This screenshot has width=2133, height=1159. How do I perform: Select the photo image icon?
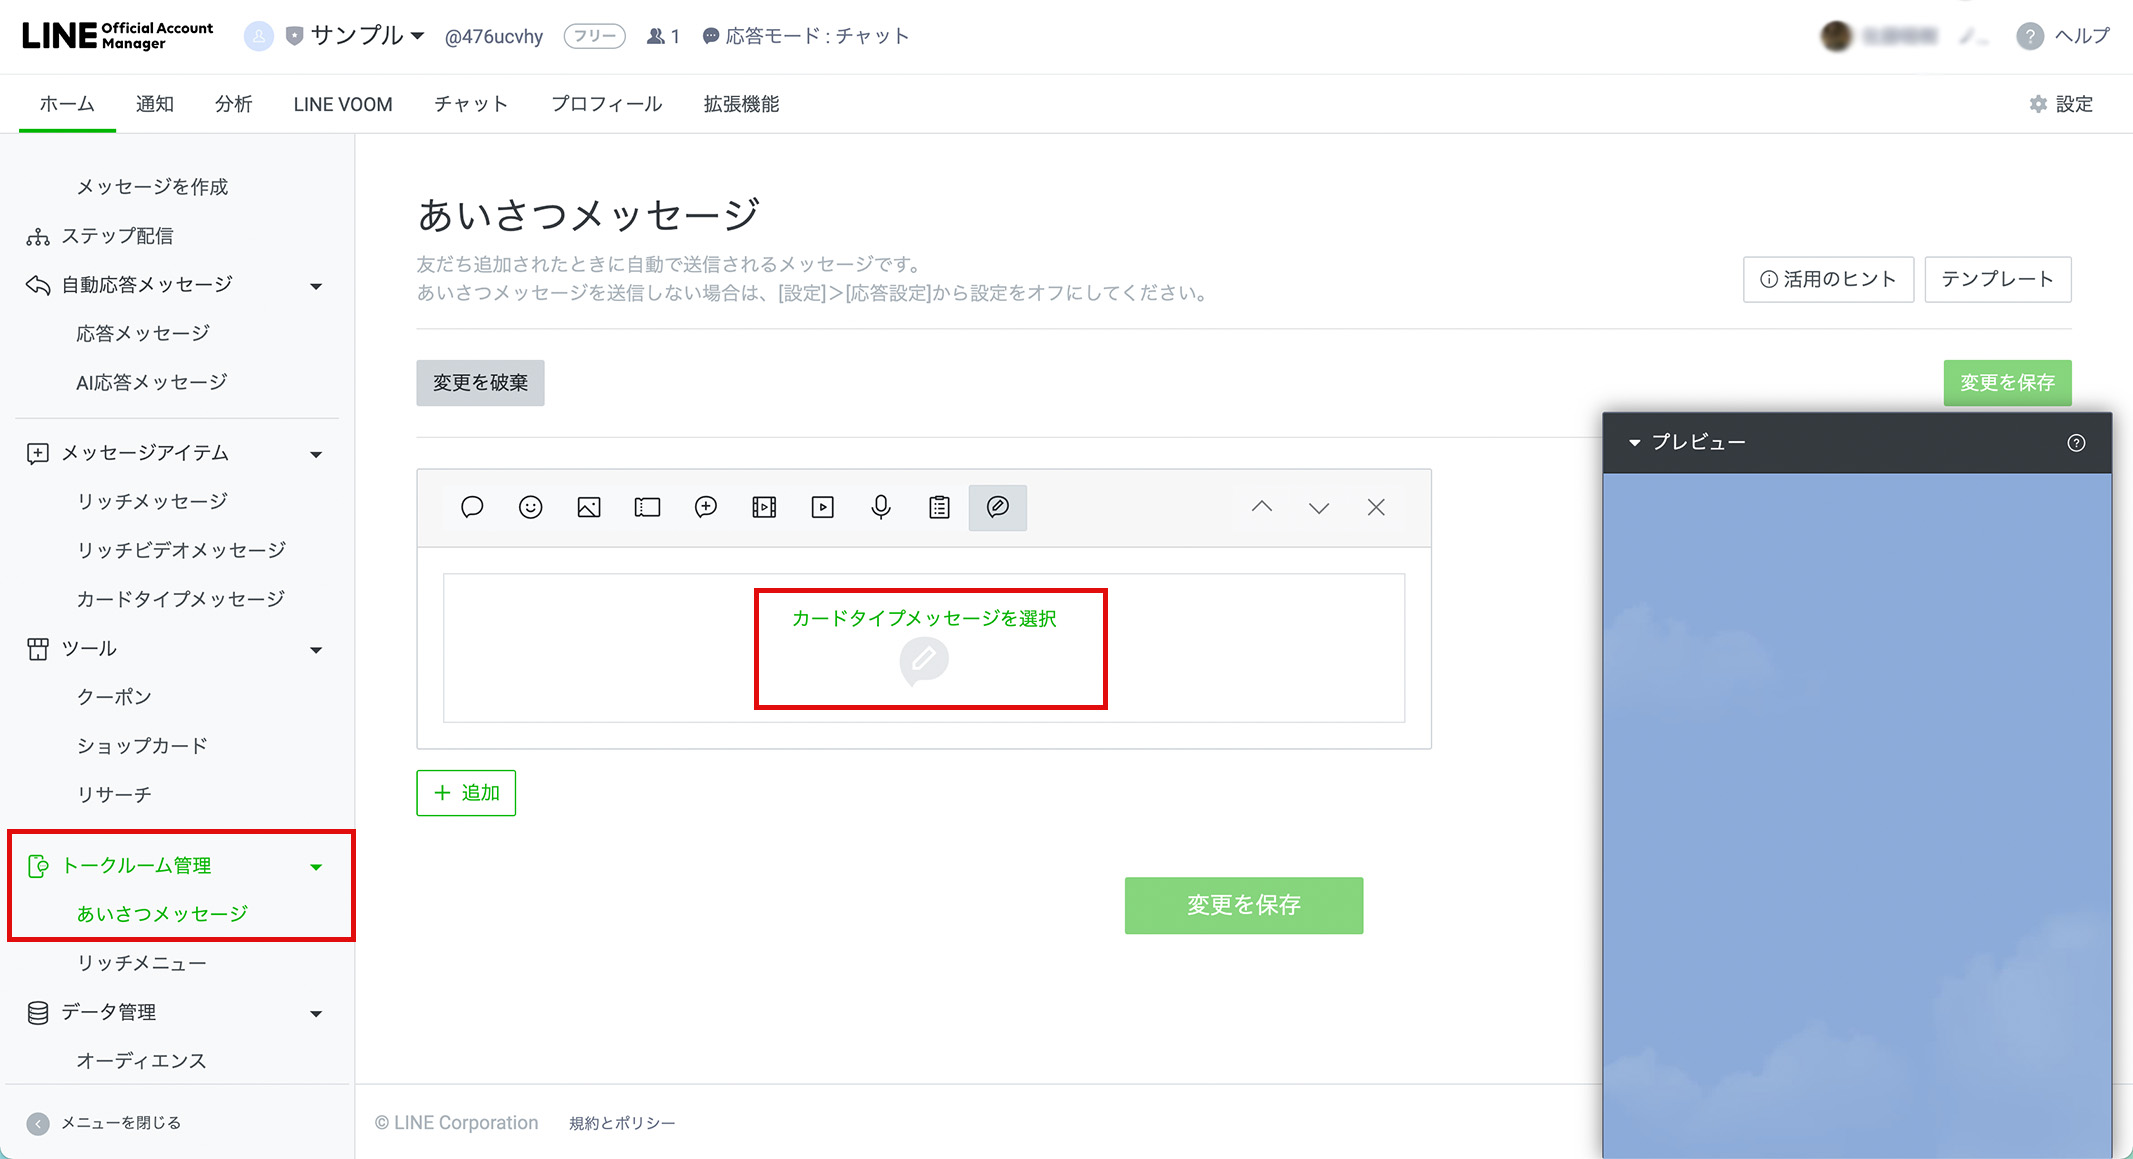589,507
